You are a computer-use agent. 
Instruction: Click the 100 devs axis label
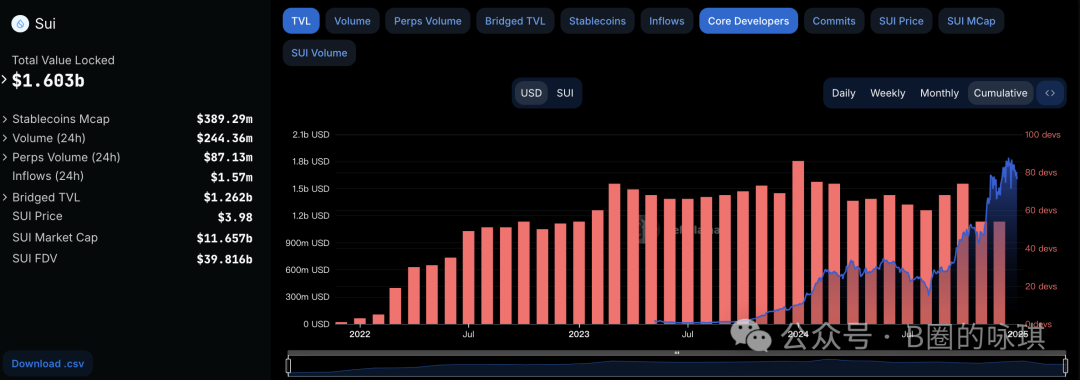tap(1043, 135)
